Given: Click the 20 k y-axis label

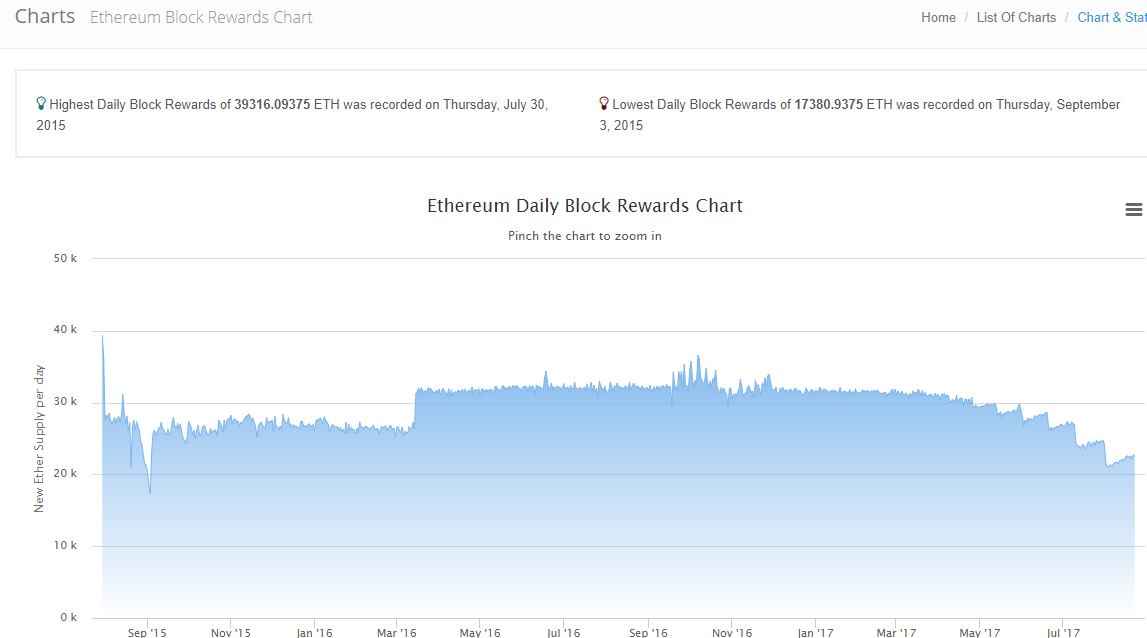Looking at the screenshot, I should (65, 473).
